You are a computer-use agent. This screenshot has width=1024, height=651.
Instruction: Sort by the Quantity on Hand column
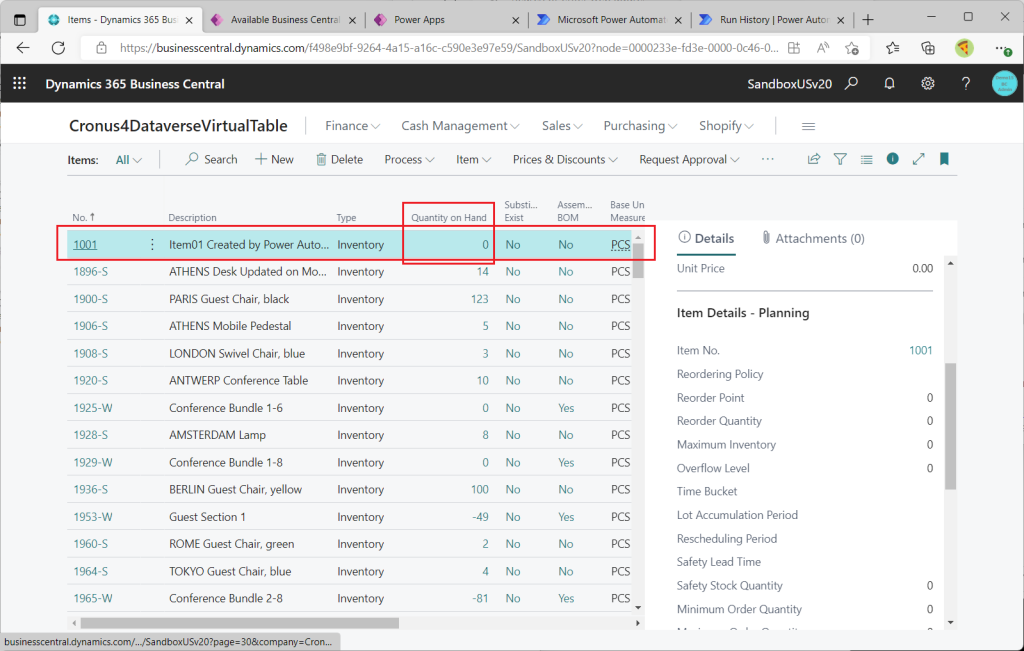[449, 217]
